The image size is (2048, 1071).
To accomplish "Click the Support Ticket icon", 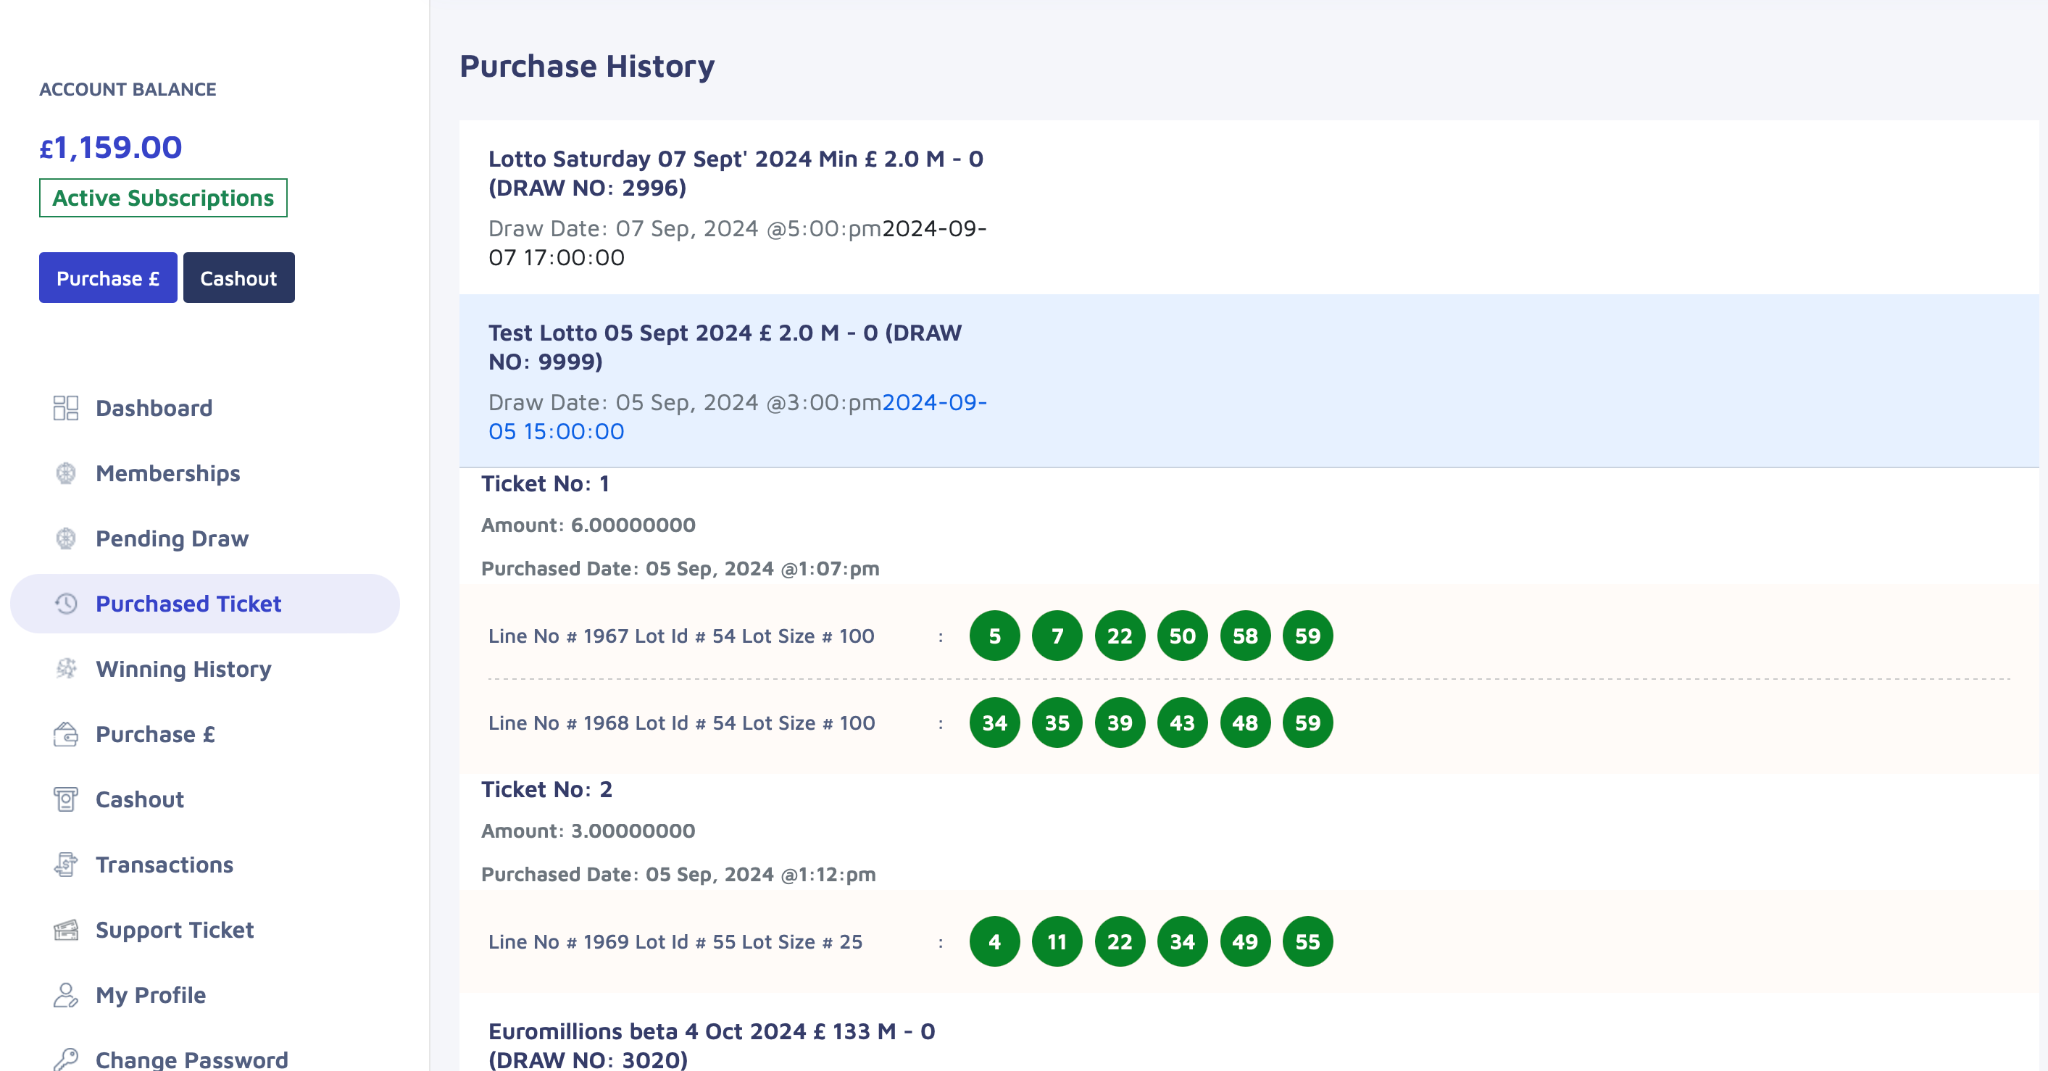I will coord(66,930).
